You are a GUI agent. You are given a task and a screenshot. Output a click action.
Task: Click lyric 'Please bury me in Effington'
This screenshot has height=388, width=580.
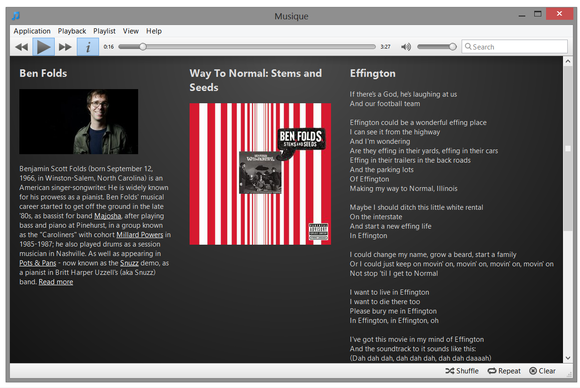(x=393, y=311)
